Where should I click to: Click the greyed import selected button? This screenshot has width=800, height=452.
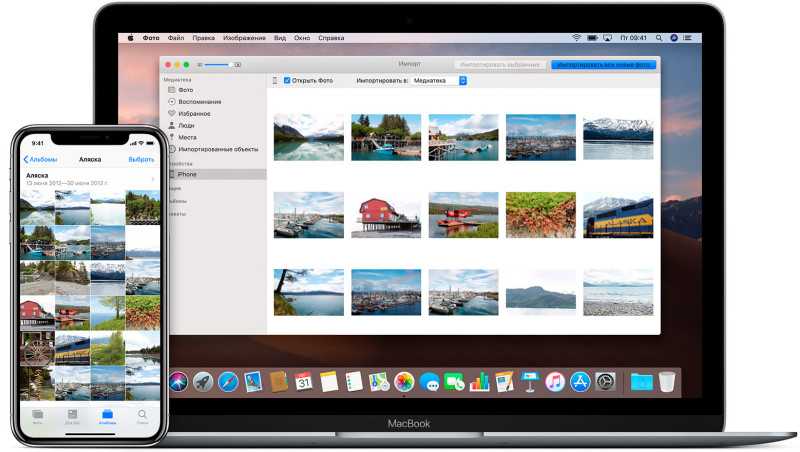[500, 65]
